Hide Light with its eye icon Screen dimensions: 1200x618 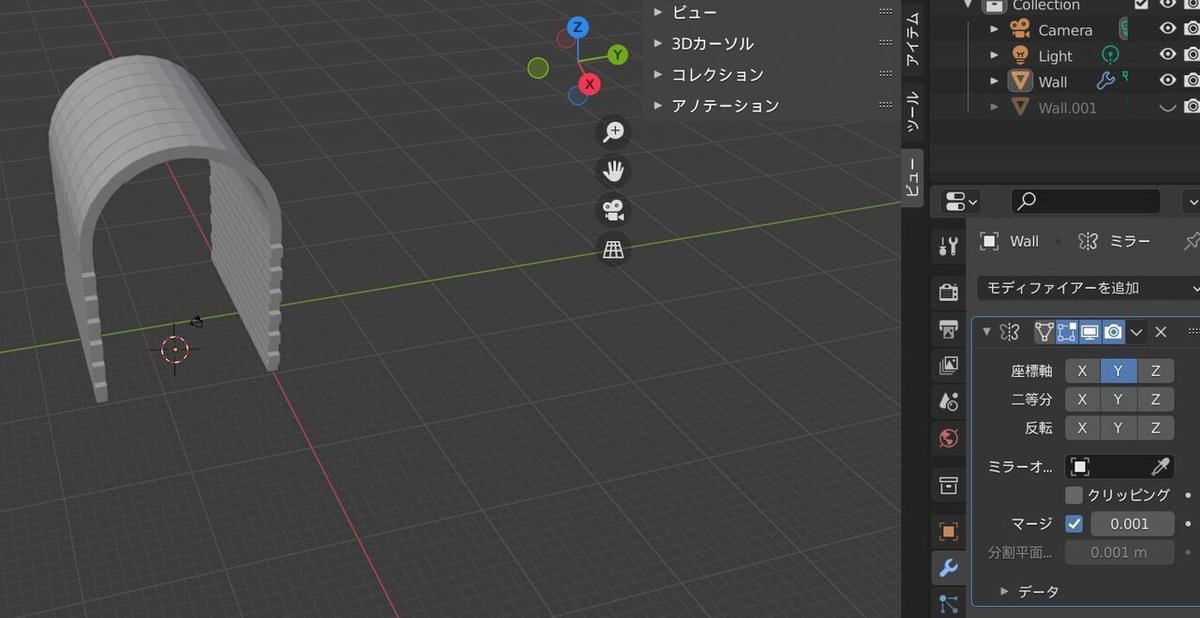1167,55
